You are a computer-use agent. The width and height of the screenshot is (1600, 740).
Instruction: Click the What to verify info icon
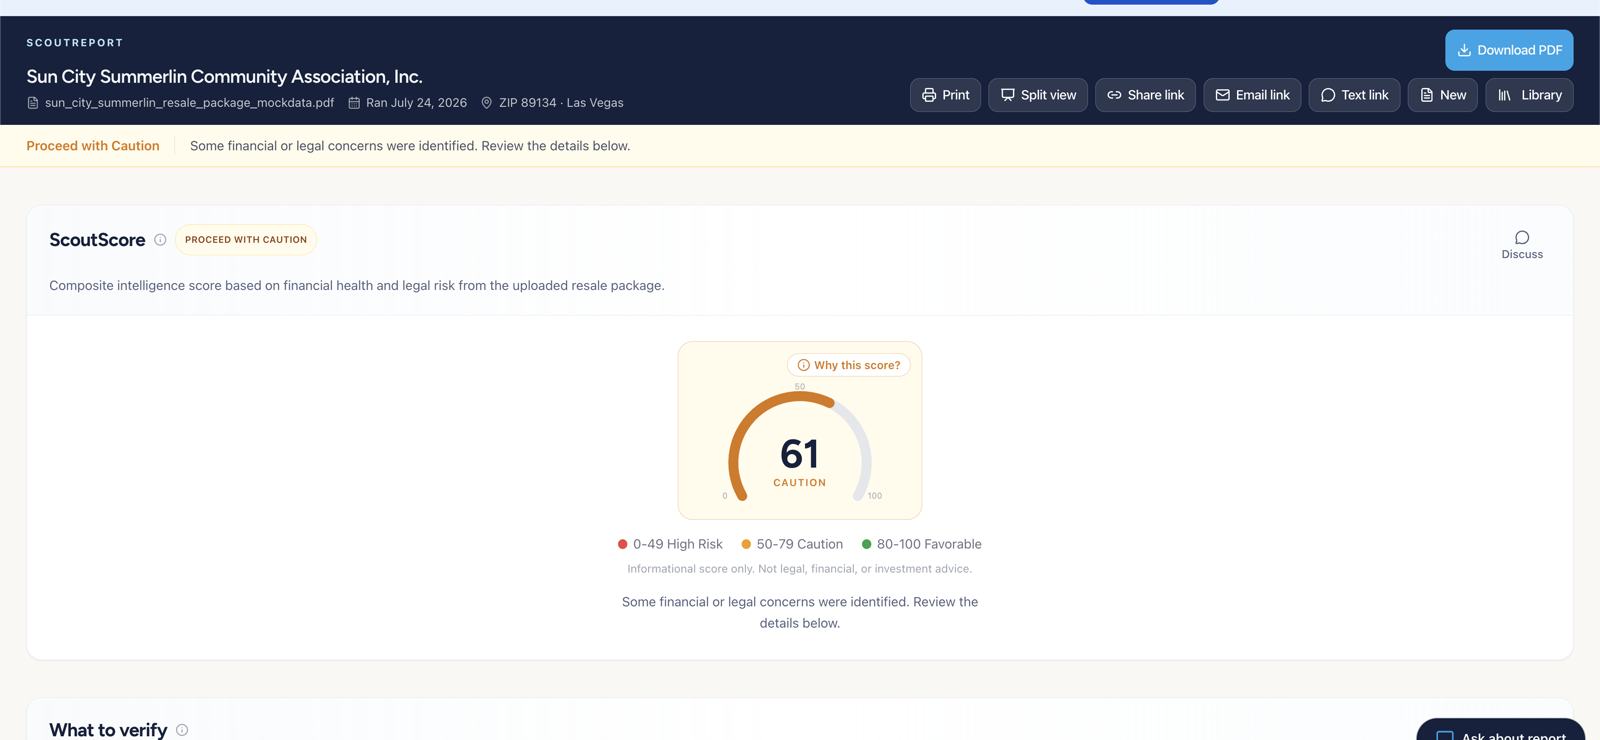click(x=182, y=730)
